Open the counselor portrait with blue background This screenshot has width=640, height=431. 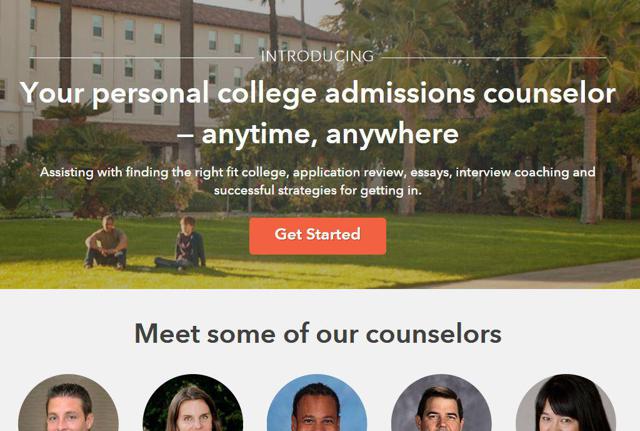click(x=317, y=402)
